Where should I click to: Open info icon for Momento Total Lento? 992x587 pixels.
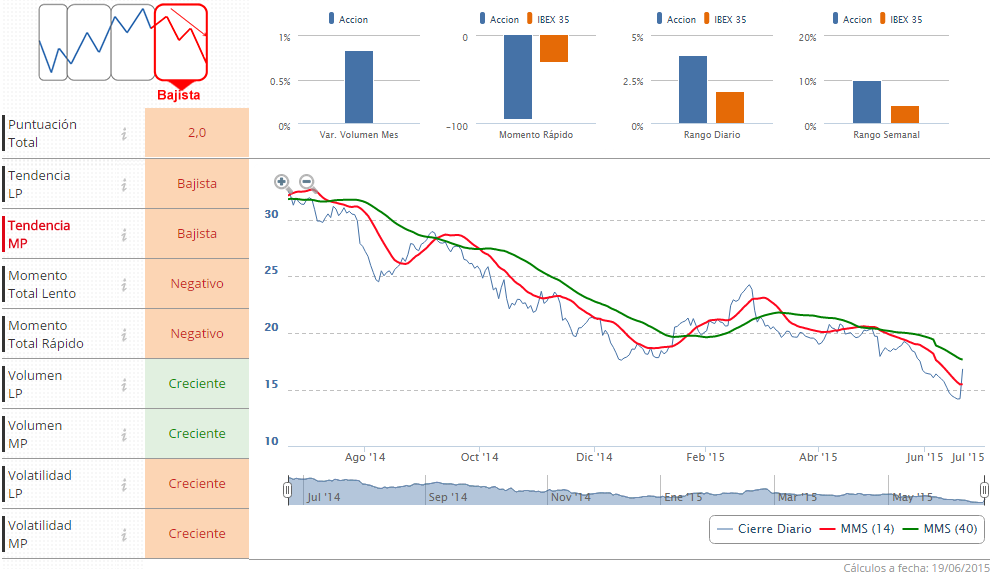point(124,284)
